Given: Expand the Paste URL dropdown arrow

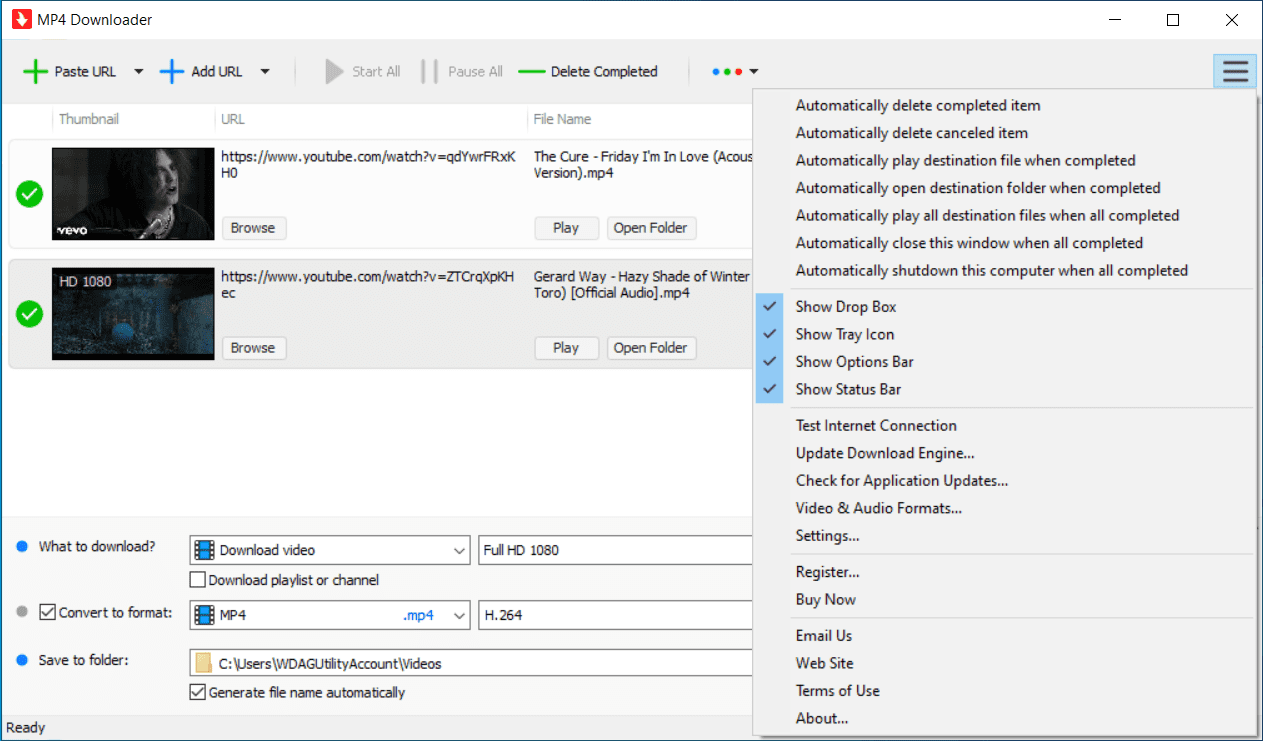Looking at the screenshot, I should (139, 72).
